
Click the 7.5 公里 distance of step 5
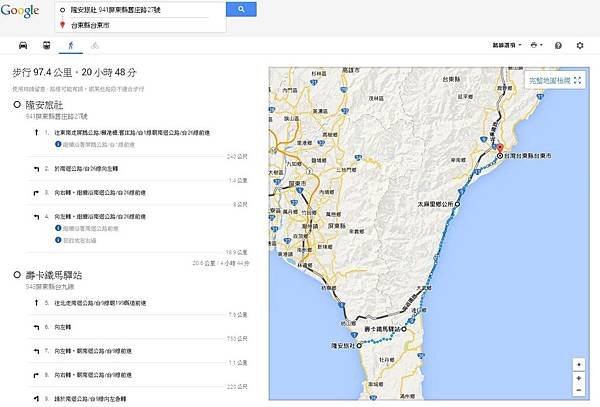[x=238, y=315]
